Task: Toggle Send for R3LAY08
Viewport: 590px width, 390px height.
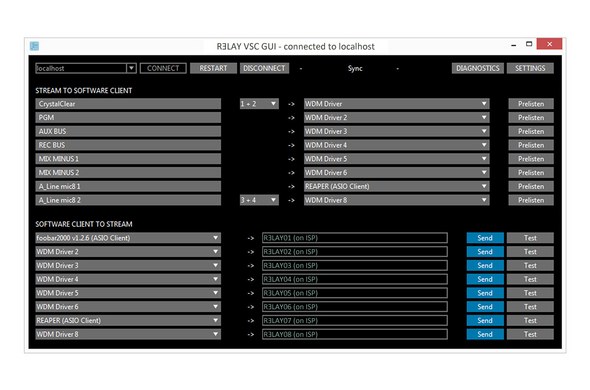Action: (485, 334)
